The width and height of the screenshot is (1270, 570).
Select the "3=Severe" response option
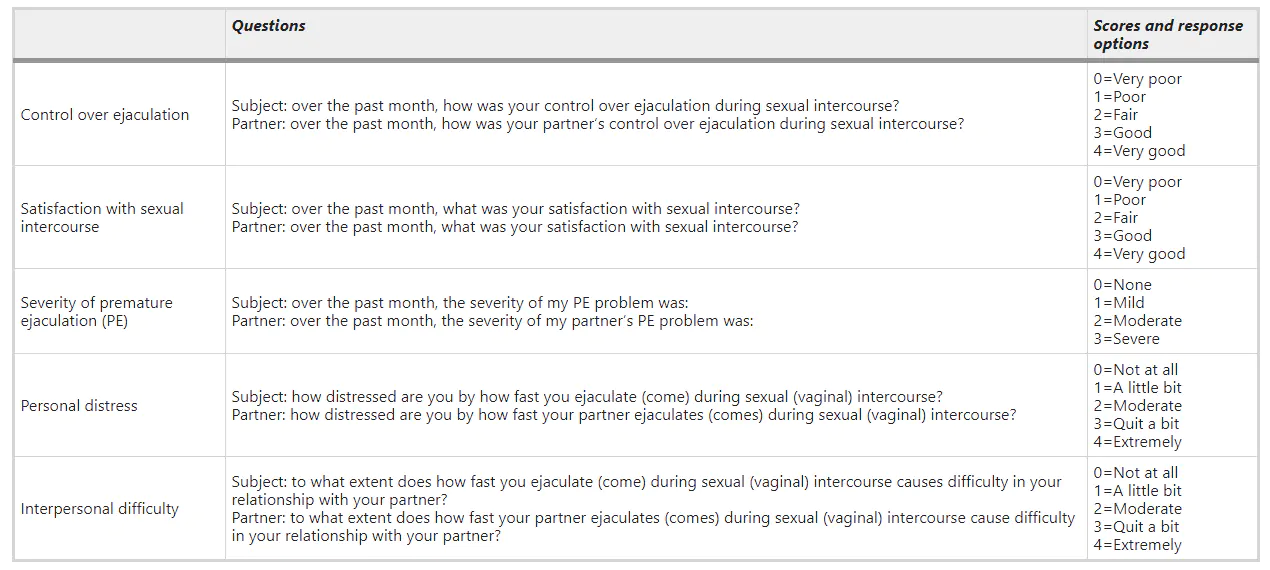click(1126, 339)
